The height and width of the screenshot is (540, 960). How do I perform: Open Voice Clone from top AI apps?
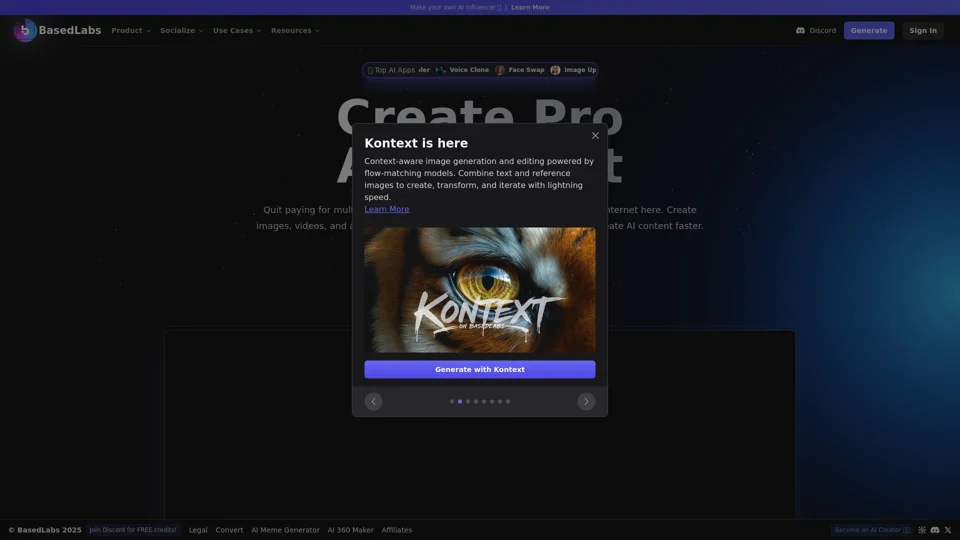(462, 70)
